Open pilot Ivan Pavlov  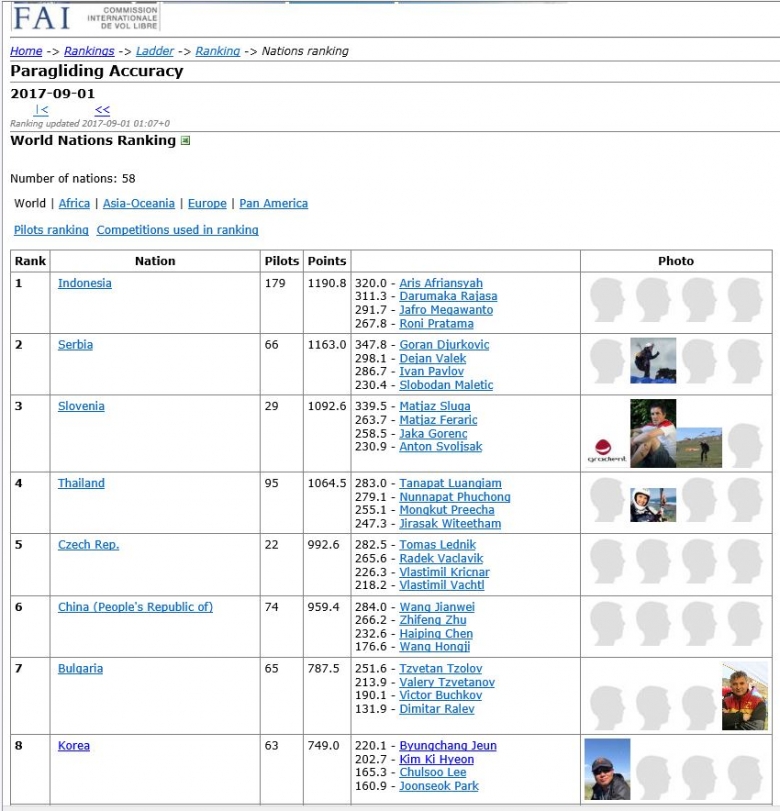(431, 371)
